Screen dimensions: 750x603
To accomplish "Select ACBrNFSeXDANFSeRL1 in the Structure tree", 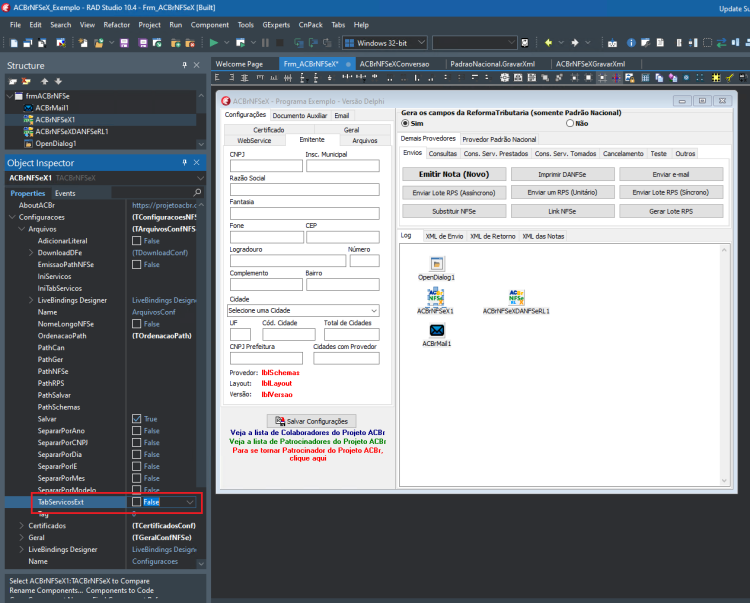I will (x=72, y=132).
